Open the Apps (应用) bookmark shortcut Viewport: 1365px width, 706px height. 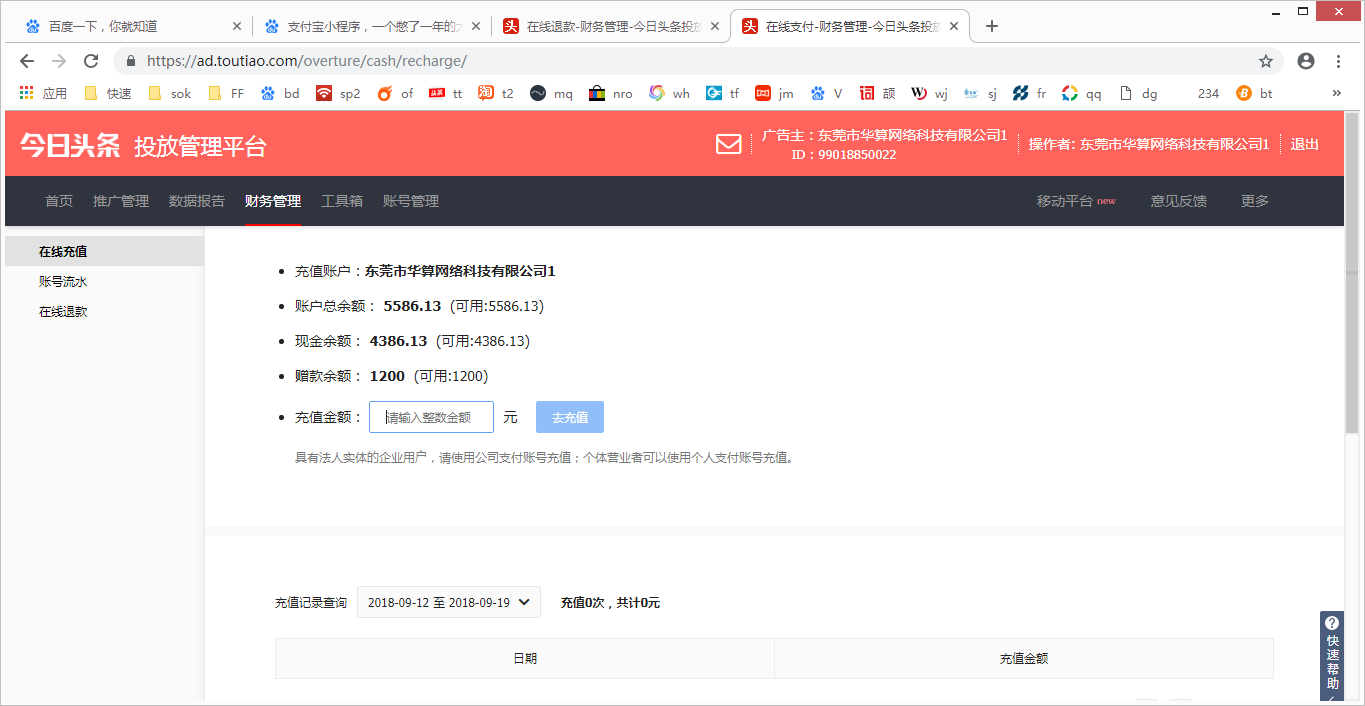click(43, 93)
